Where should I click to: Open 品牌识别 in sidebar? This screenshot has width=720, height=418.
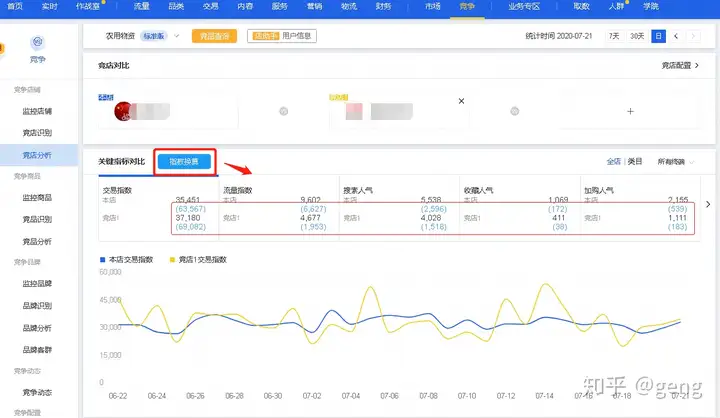tap(37, 306)
